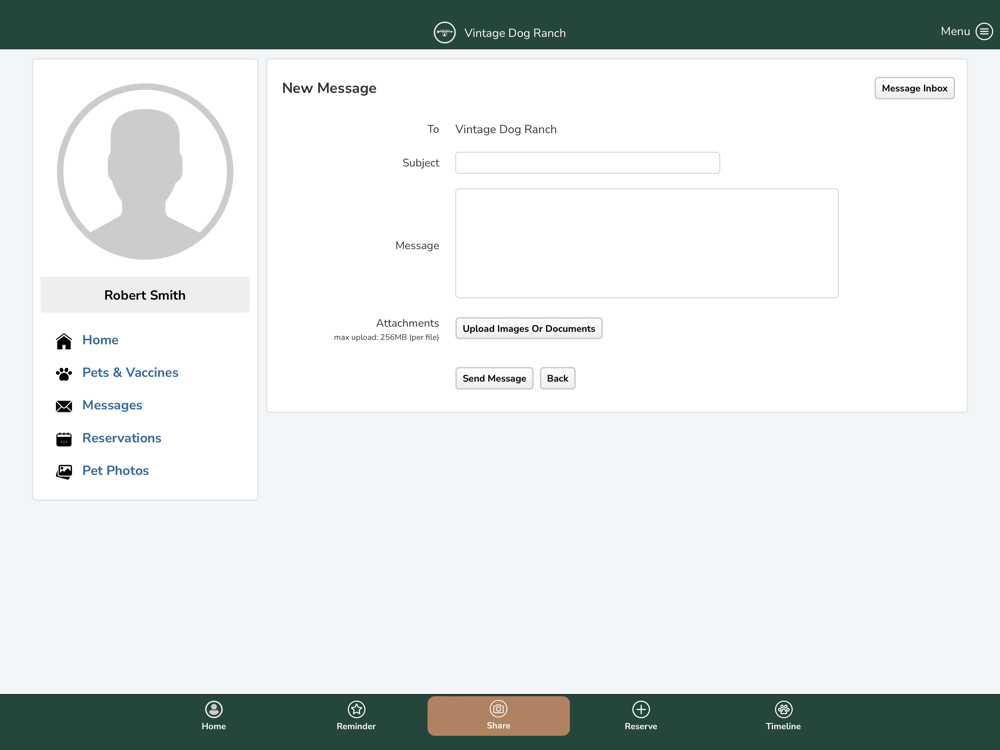Click the Robert Smith name banner
Screen dimensions: 1000x750
click(x=145, y=295)
